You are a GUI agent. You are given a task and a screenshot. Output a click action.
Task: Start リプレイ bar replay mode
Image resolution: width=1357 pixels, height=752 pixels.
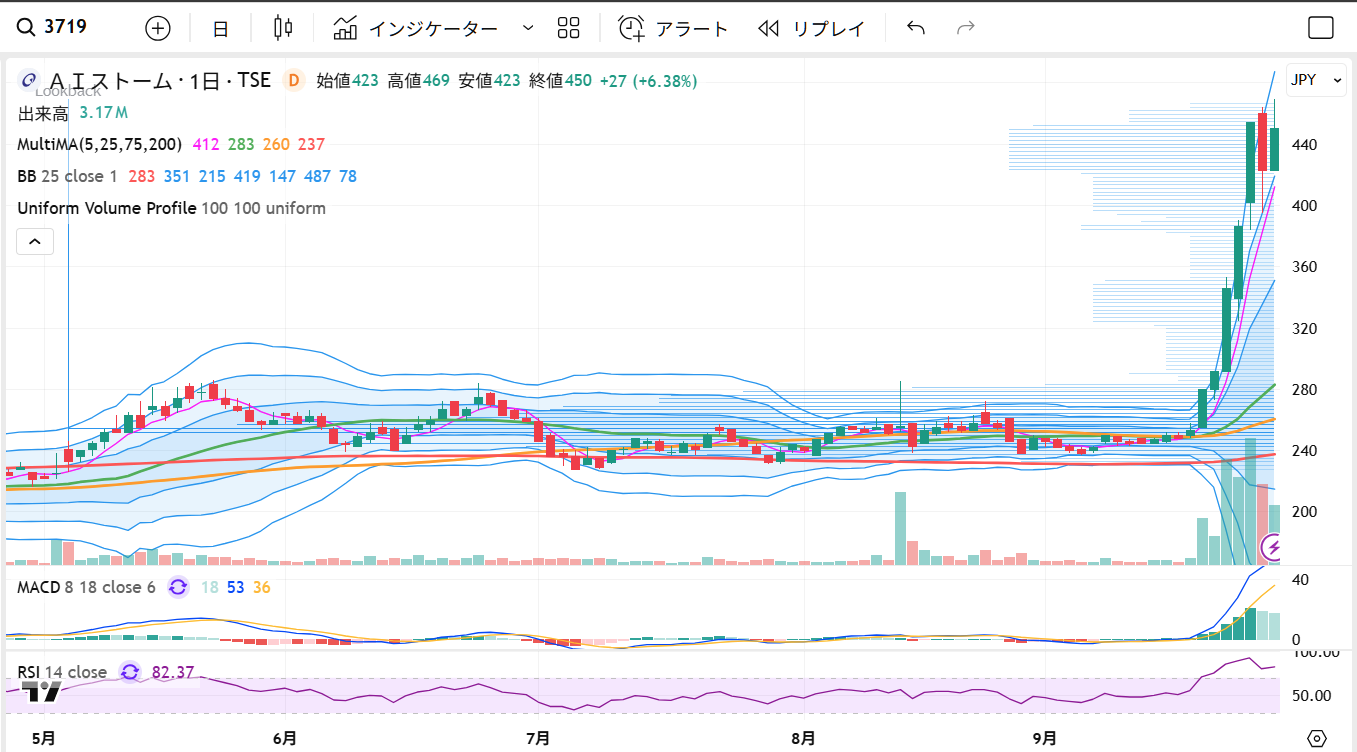[811, 28]
